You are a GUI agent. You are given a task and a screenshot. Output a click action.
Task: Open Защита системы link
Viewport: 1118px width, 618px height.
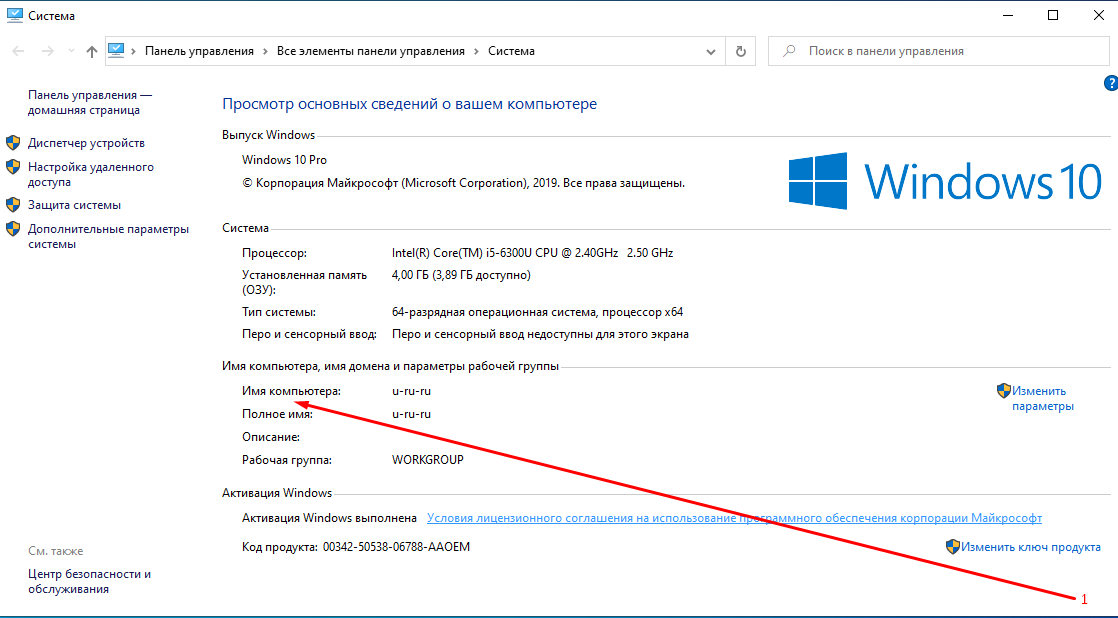(x=74, y=205)
